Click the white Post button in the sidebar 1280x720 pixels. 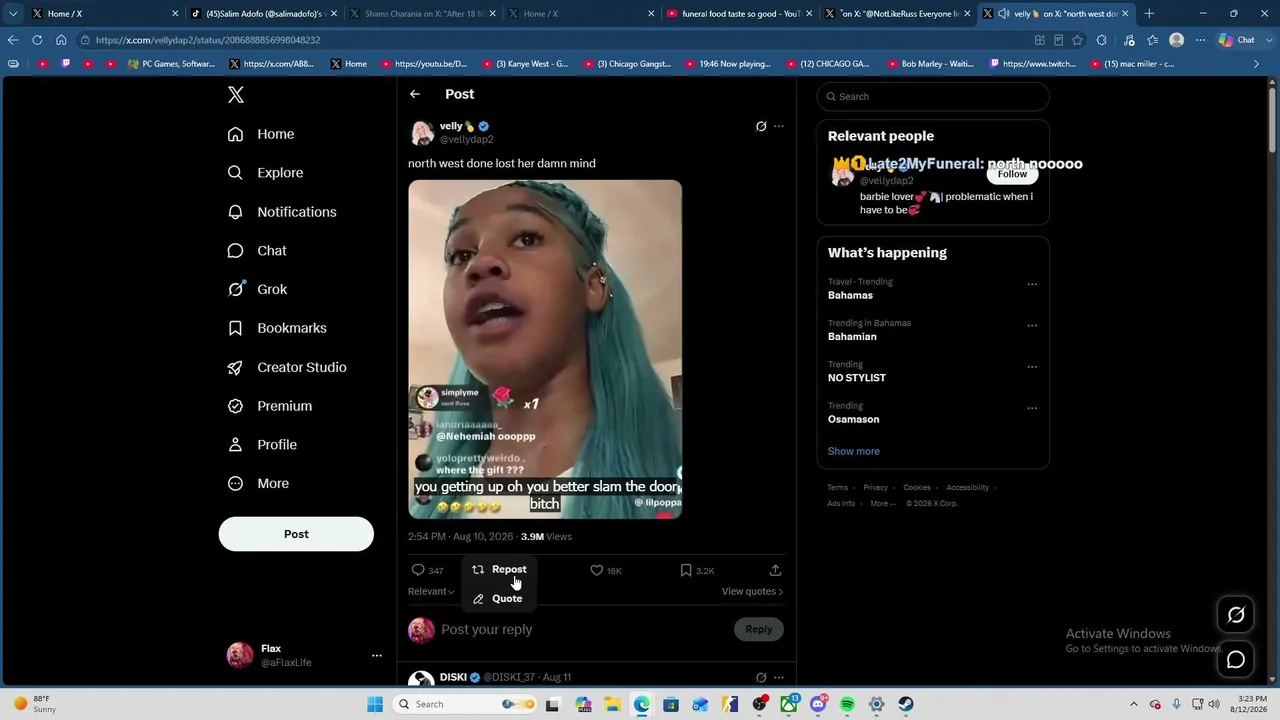click(296, 534)
